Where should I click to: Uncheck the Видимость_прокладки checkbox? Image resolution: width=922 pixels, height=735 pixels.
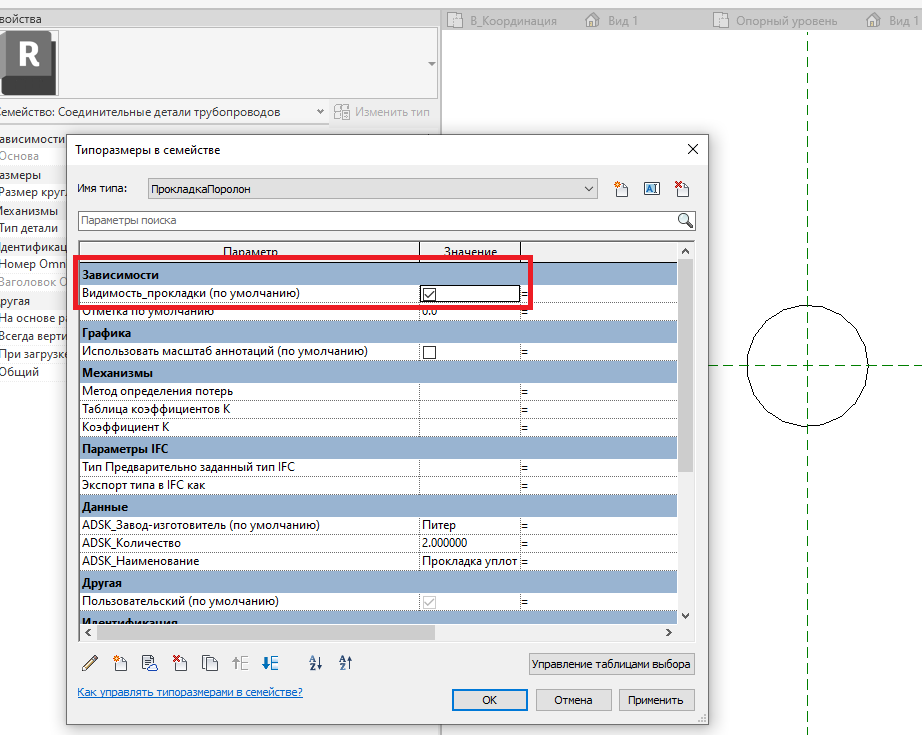pos(430,294)
